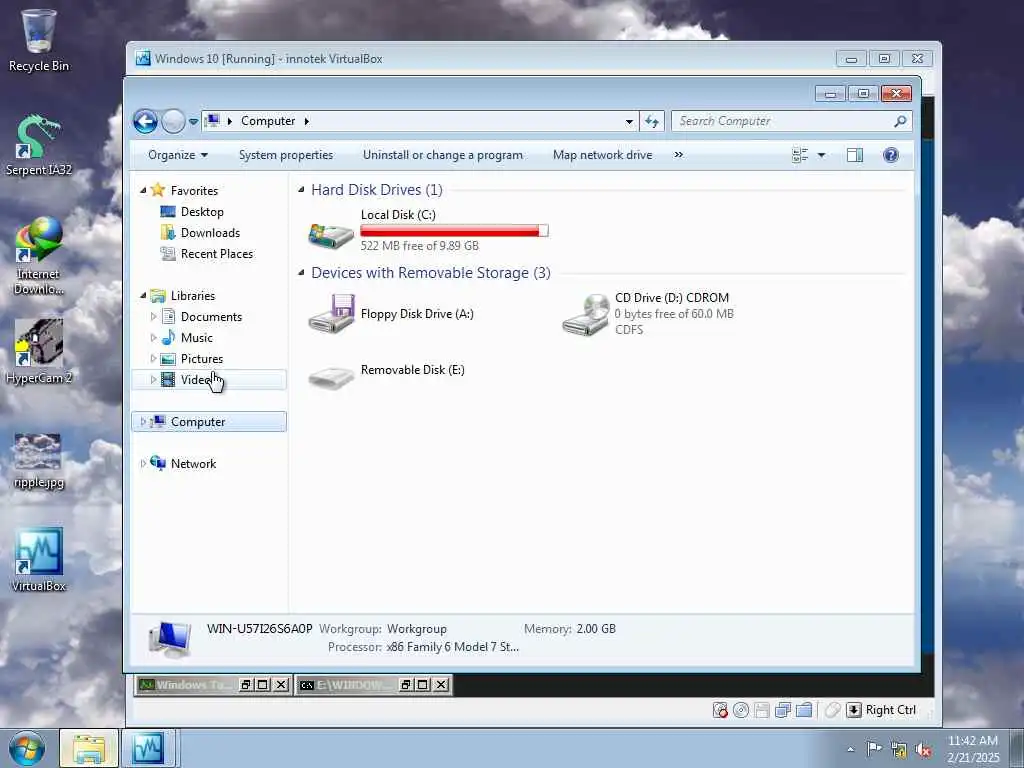Screen dimensions: 1024x768
Task: Select Downloads under Favorites
Action: (210, 232)
